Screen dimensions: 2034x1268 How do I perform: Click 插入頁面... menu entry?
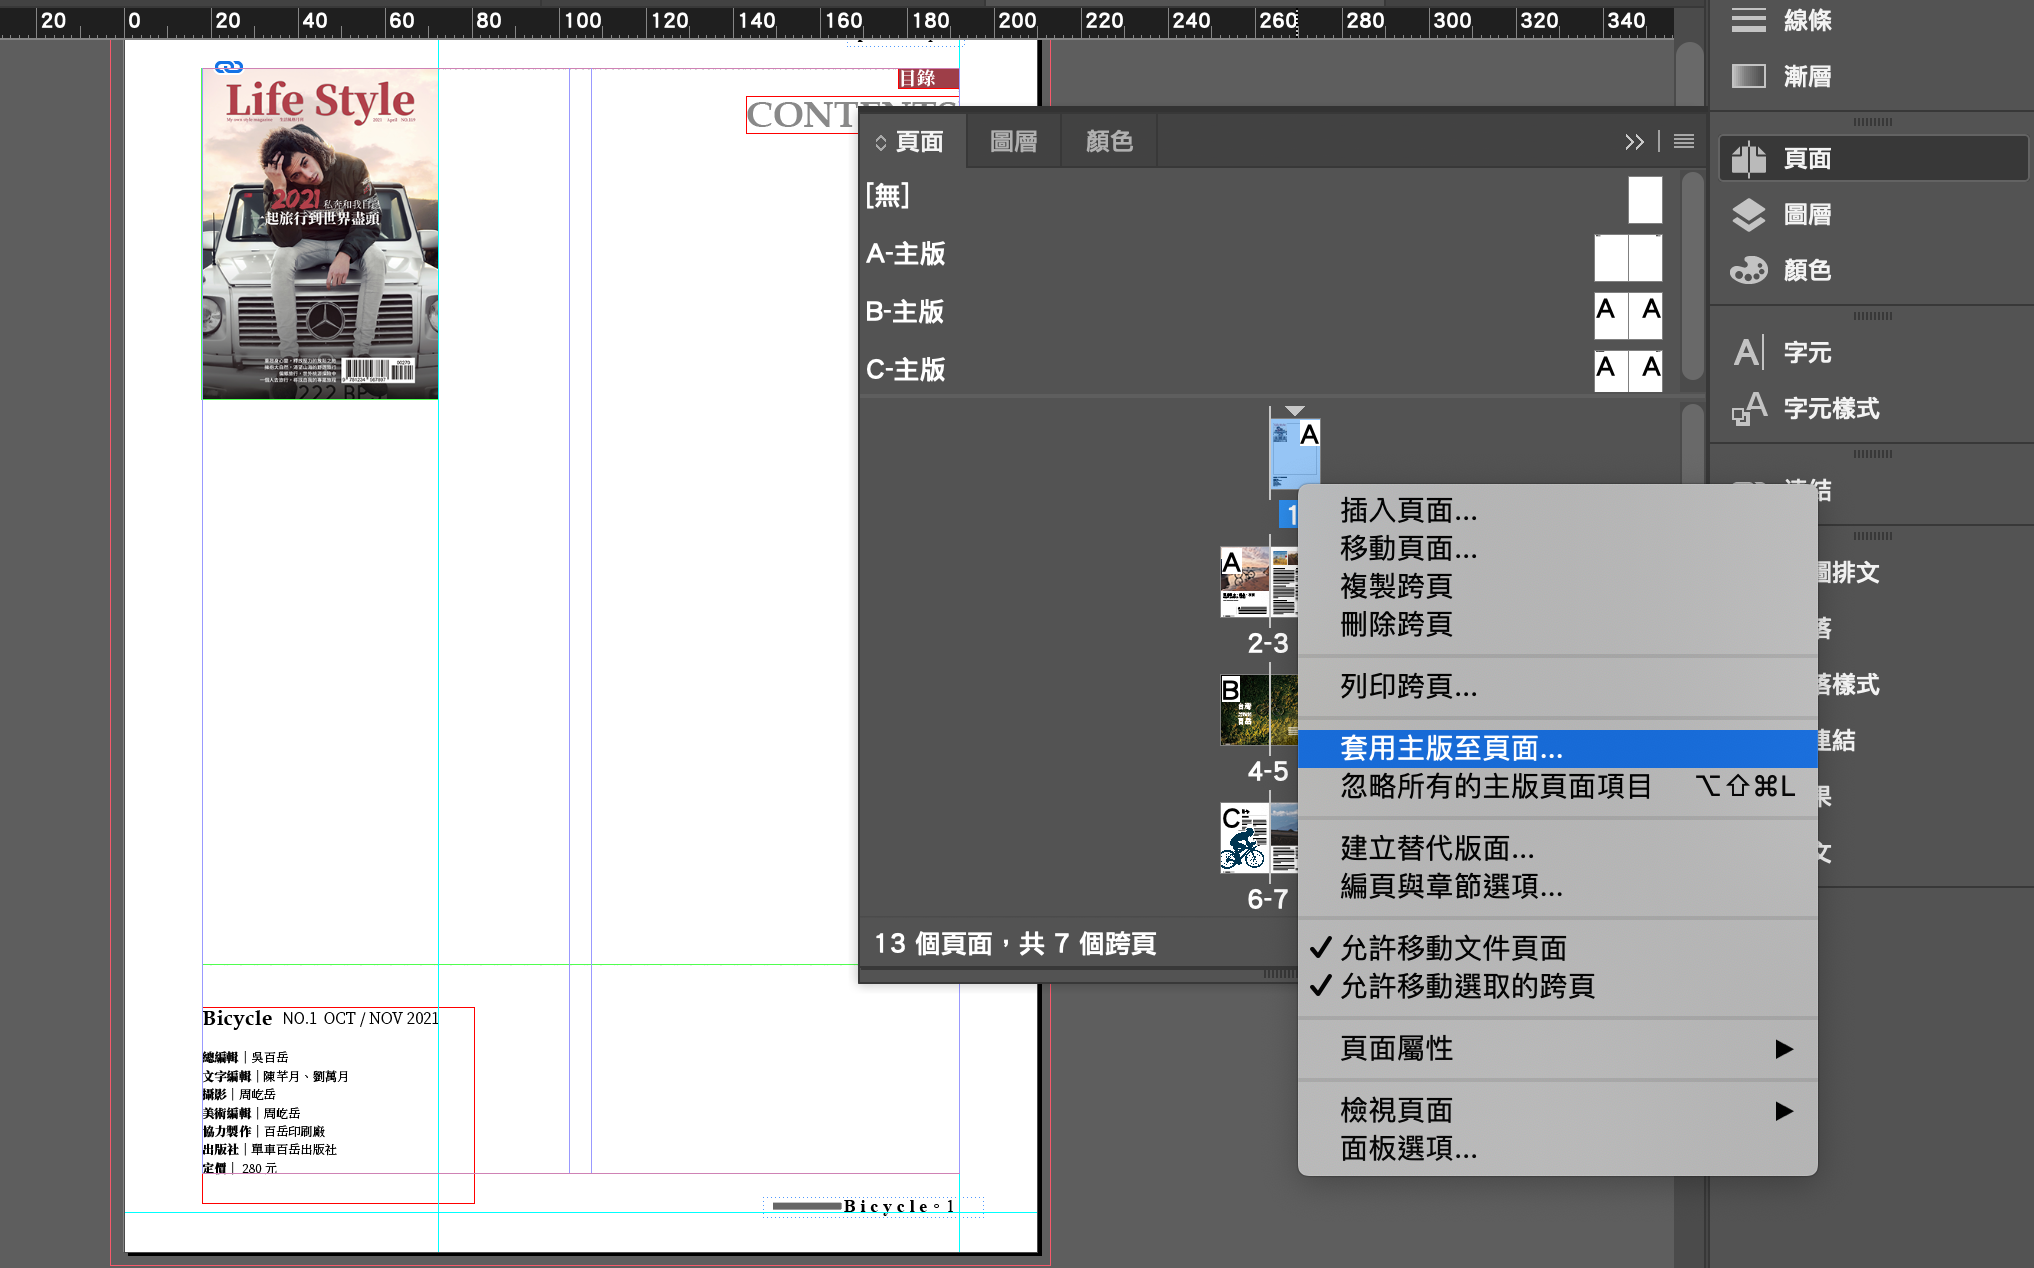[1408, 511]
